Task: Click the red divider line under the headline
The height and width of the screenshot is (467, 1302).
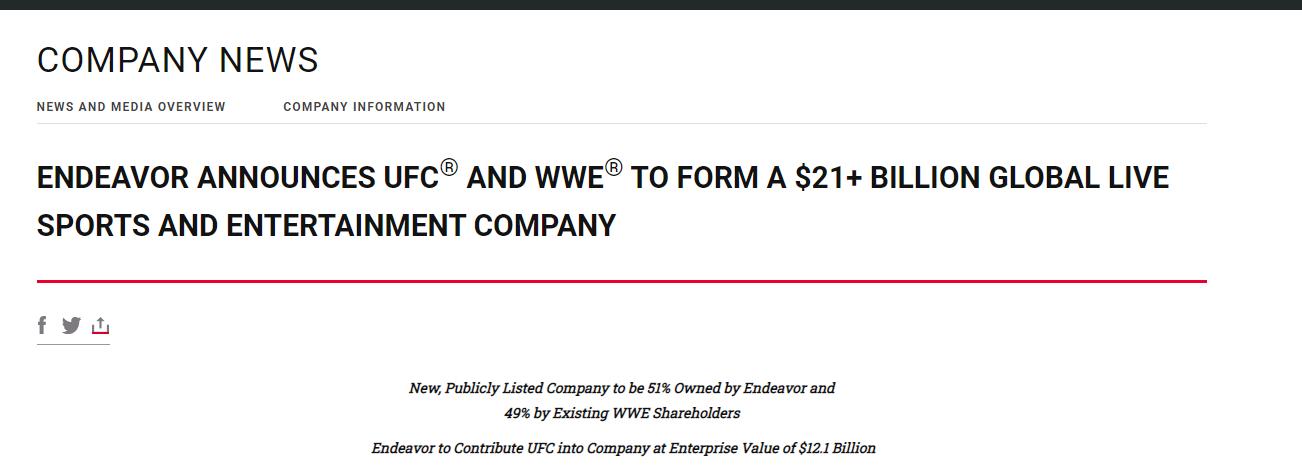Action: click(x=621, y=282)
